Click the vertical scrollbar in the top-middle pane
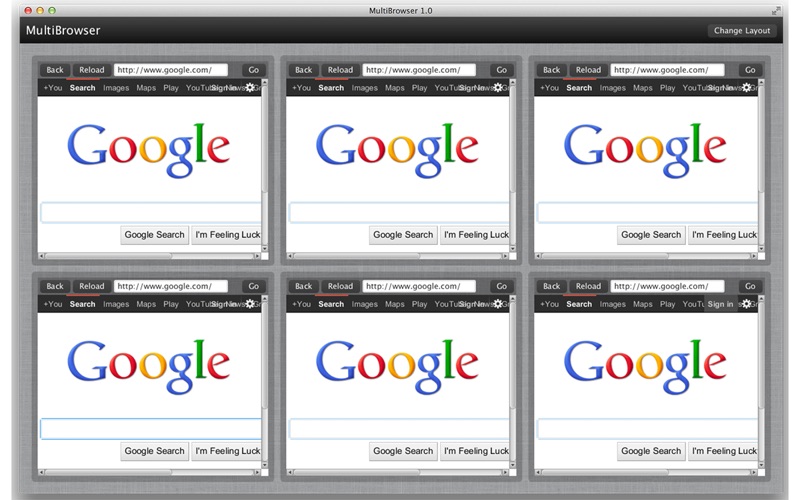This screenshot has height=500, width=800. (x=513, y=165)
